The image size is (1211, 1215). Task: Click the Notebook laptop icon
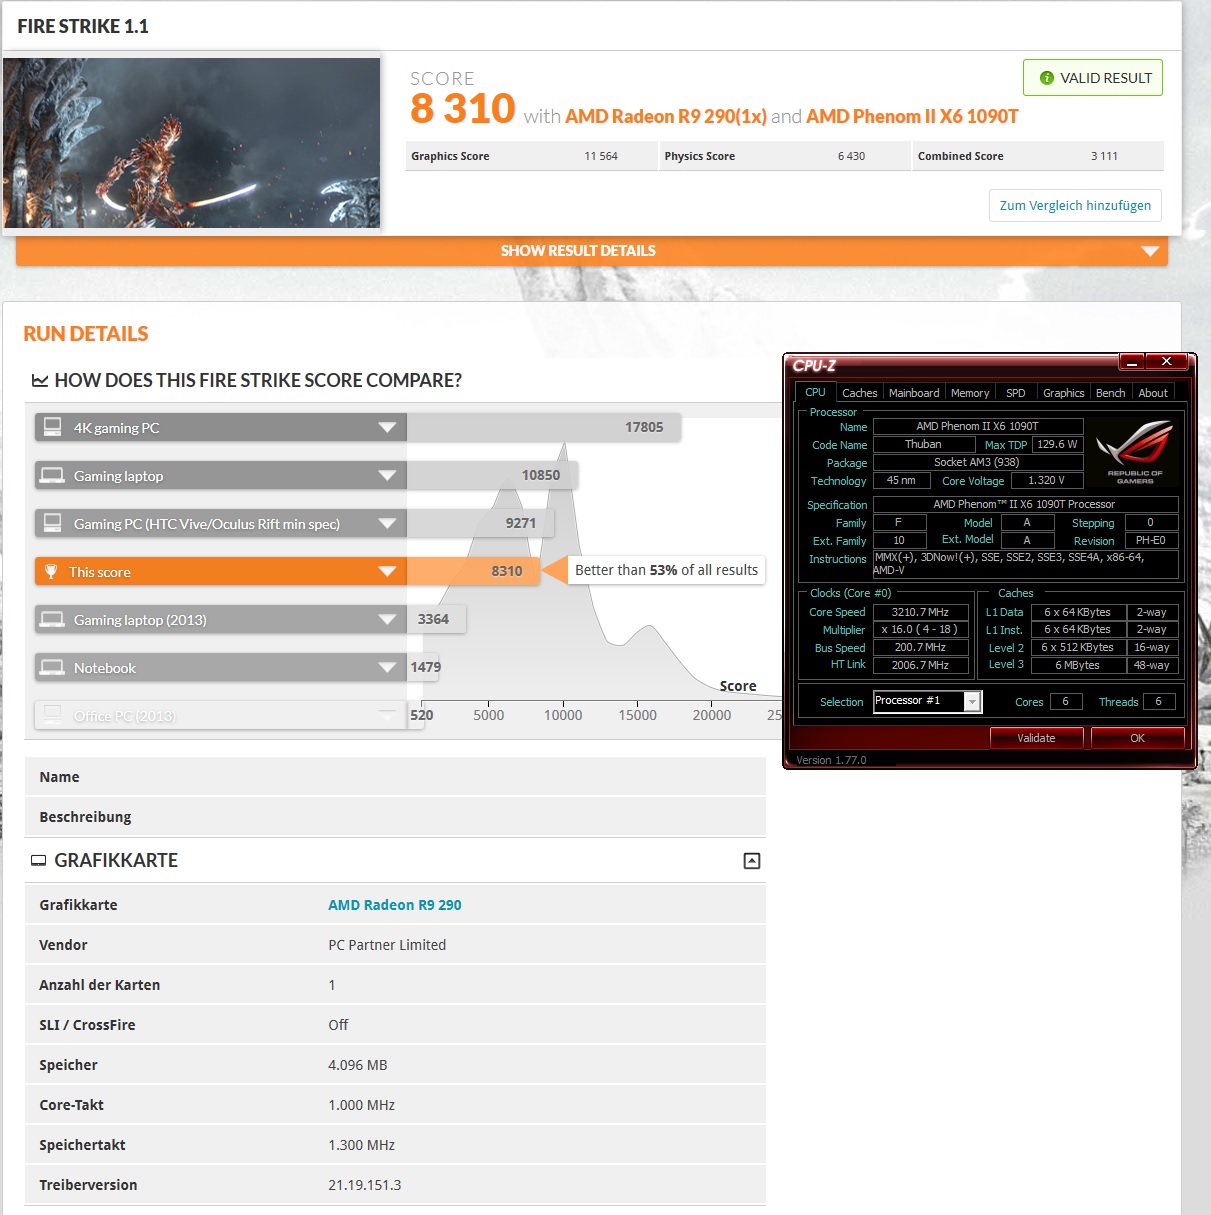point(52,667)
